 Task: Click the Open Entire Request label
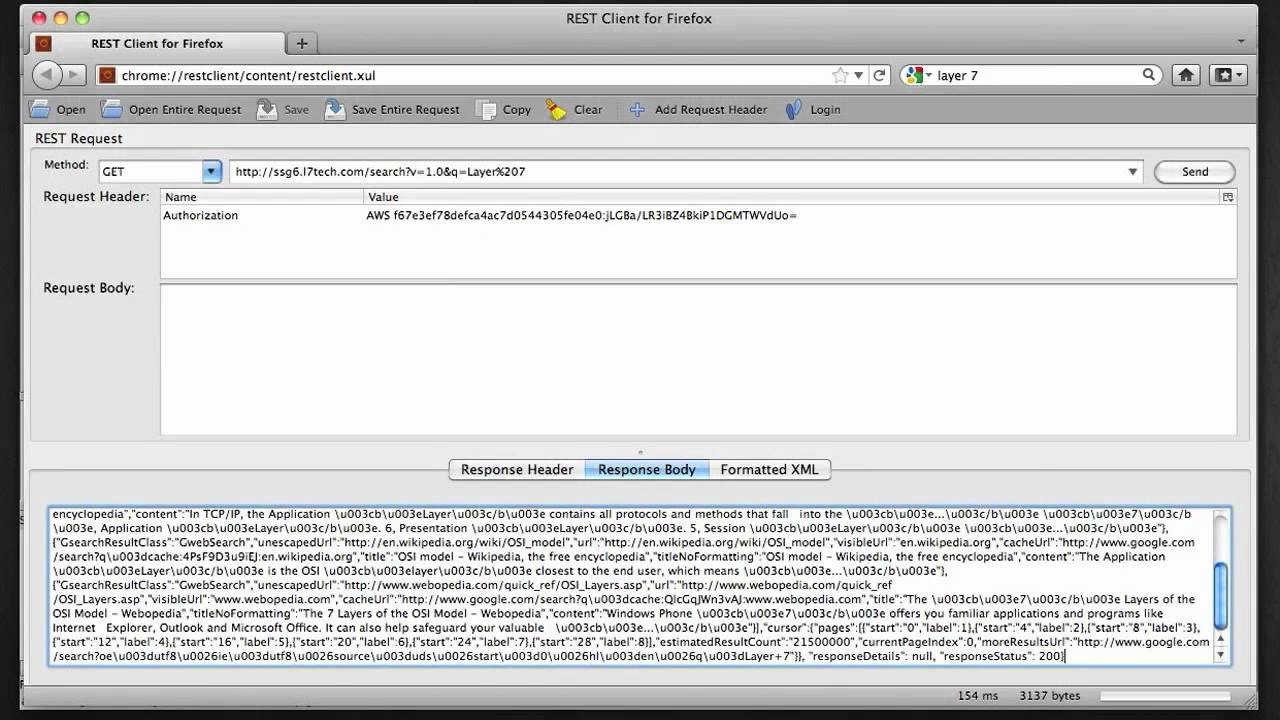185,110
